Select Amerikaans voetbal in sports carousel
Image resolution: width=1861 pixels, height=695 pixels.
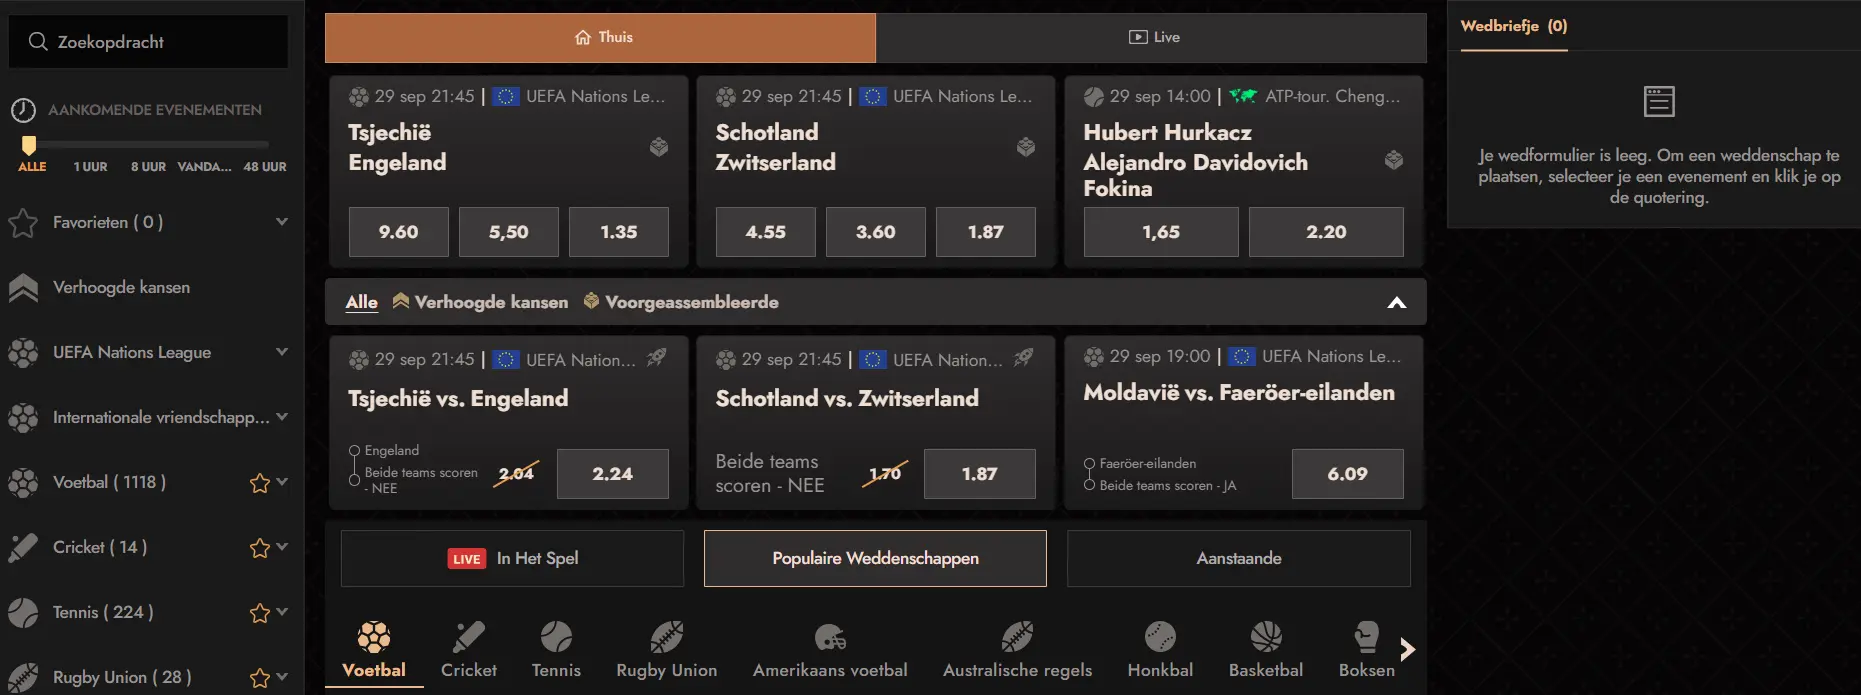point(830,636)
